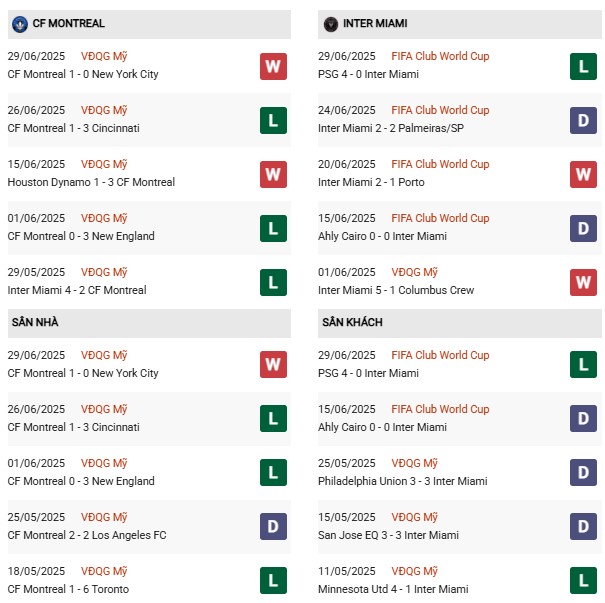Click FIFA Club World Cup above Palmeiras match
The width and height of the screenshot is (605, 603).
pos(440,110)
